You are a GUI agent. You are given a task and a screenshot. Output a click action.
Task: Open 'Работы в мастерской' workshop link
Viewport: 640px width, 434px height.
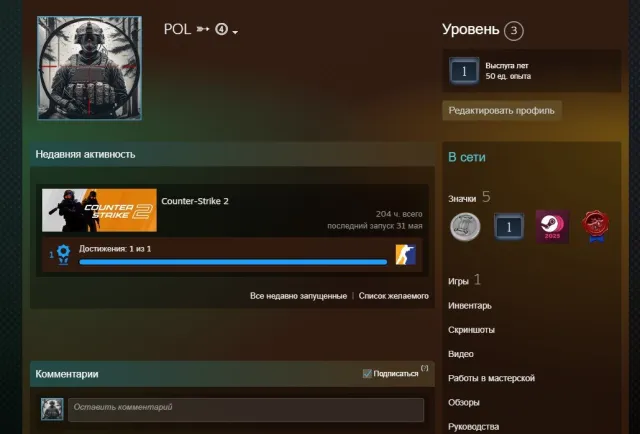click(x=491, y=378)
